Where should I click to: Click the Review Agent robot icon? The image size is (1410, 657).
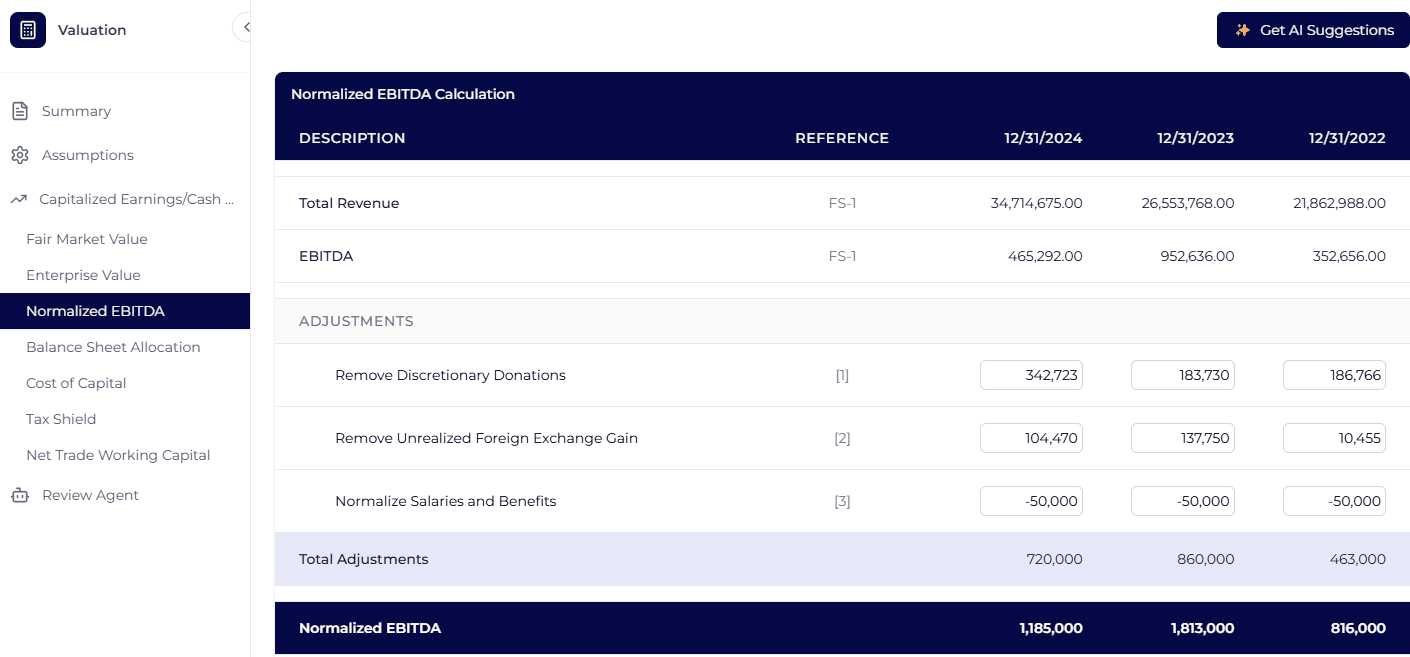click(18, 495)
